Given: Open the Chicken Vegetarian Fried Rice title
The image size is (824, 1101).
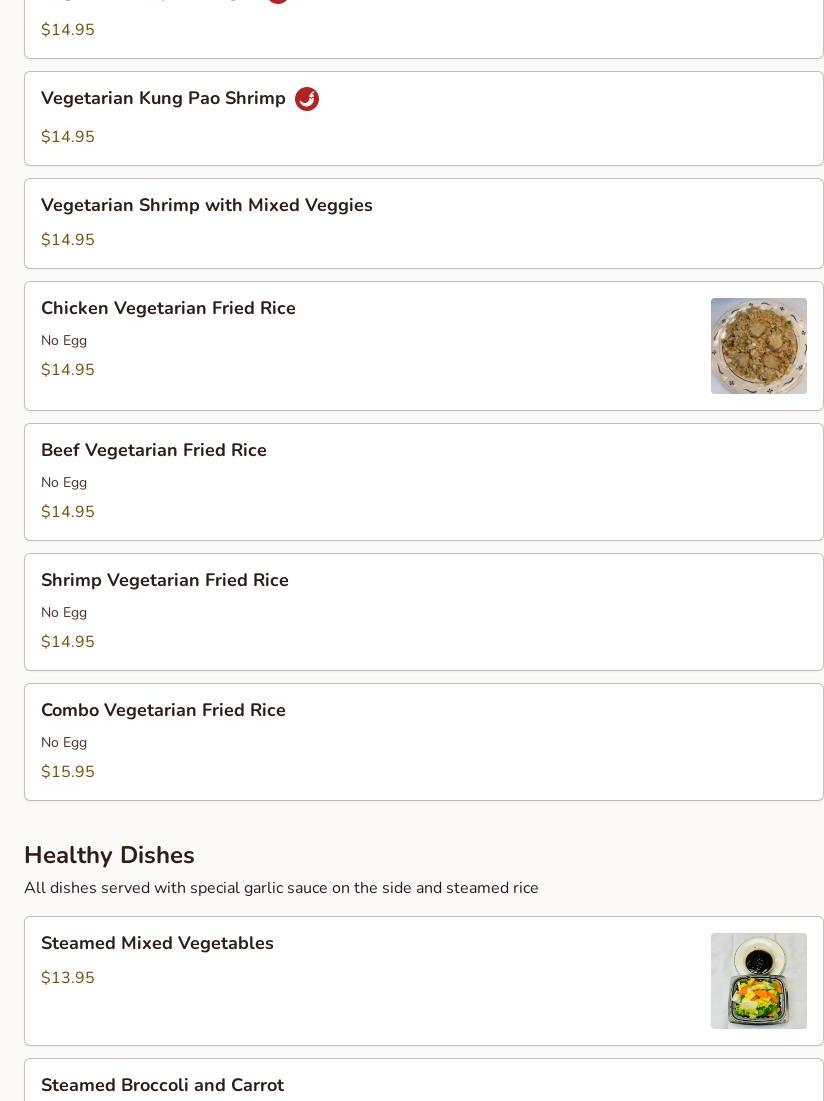Looking at the screenshot, I should tap(168, 308).
